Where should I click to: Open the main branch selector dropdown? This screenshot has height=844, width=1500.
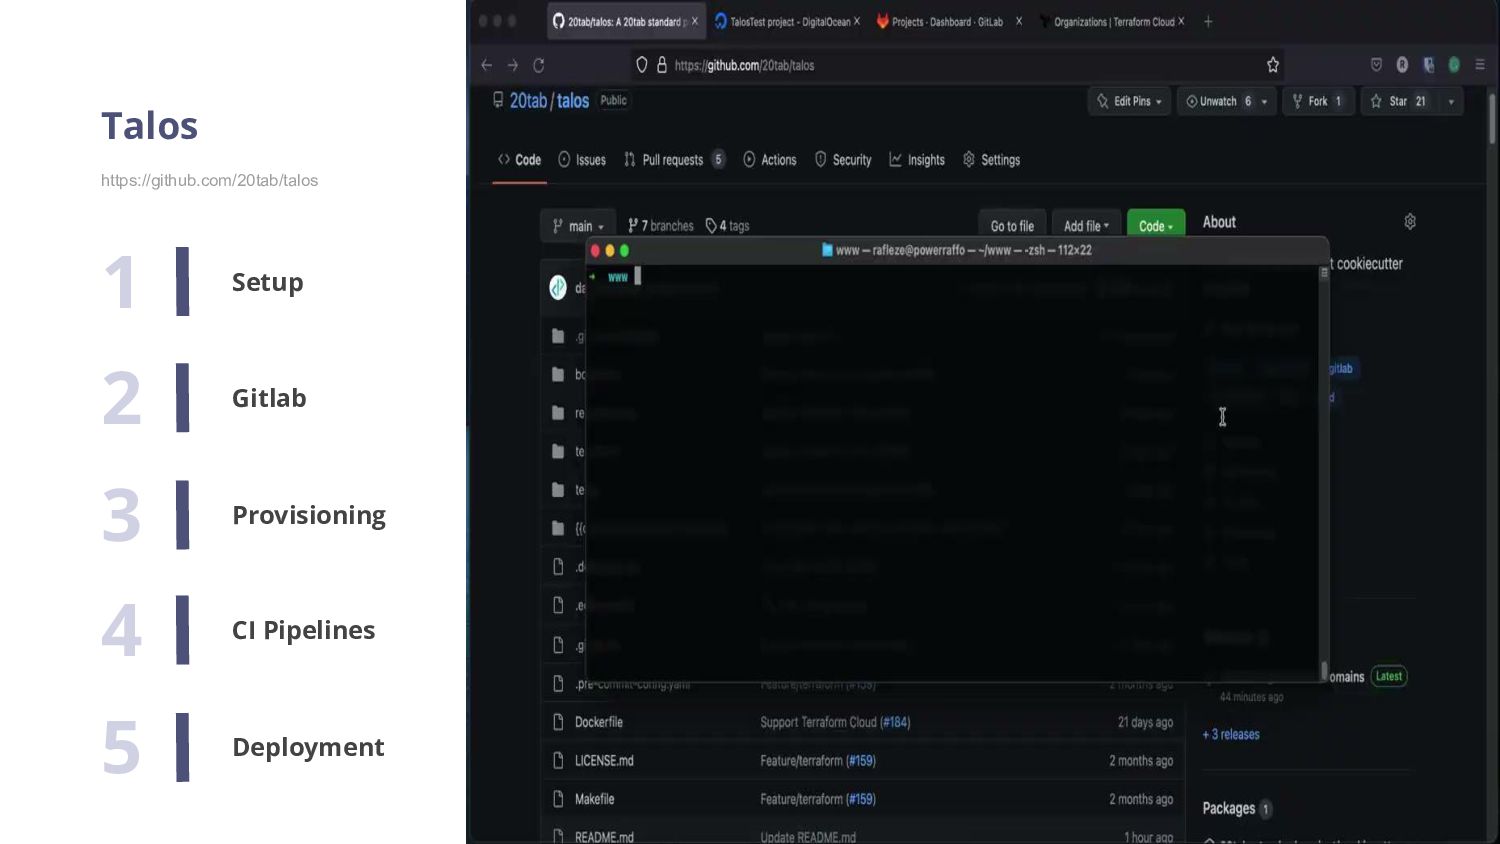(578, 226)
